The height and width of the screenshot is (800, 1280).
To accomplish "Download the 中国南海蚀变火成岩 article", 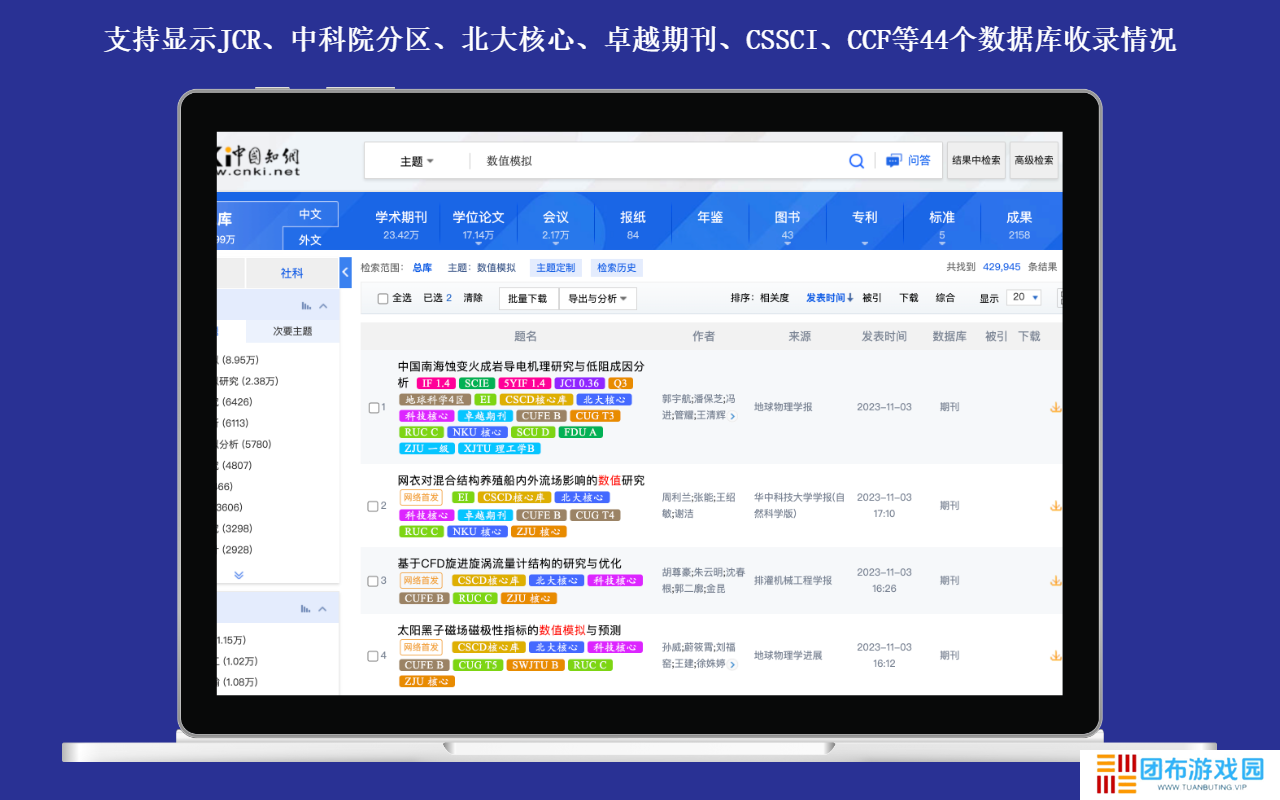I will [x=1055, y=407].
